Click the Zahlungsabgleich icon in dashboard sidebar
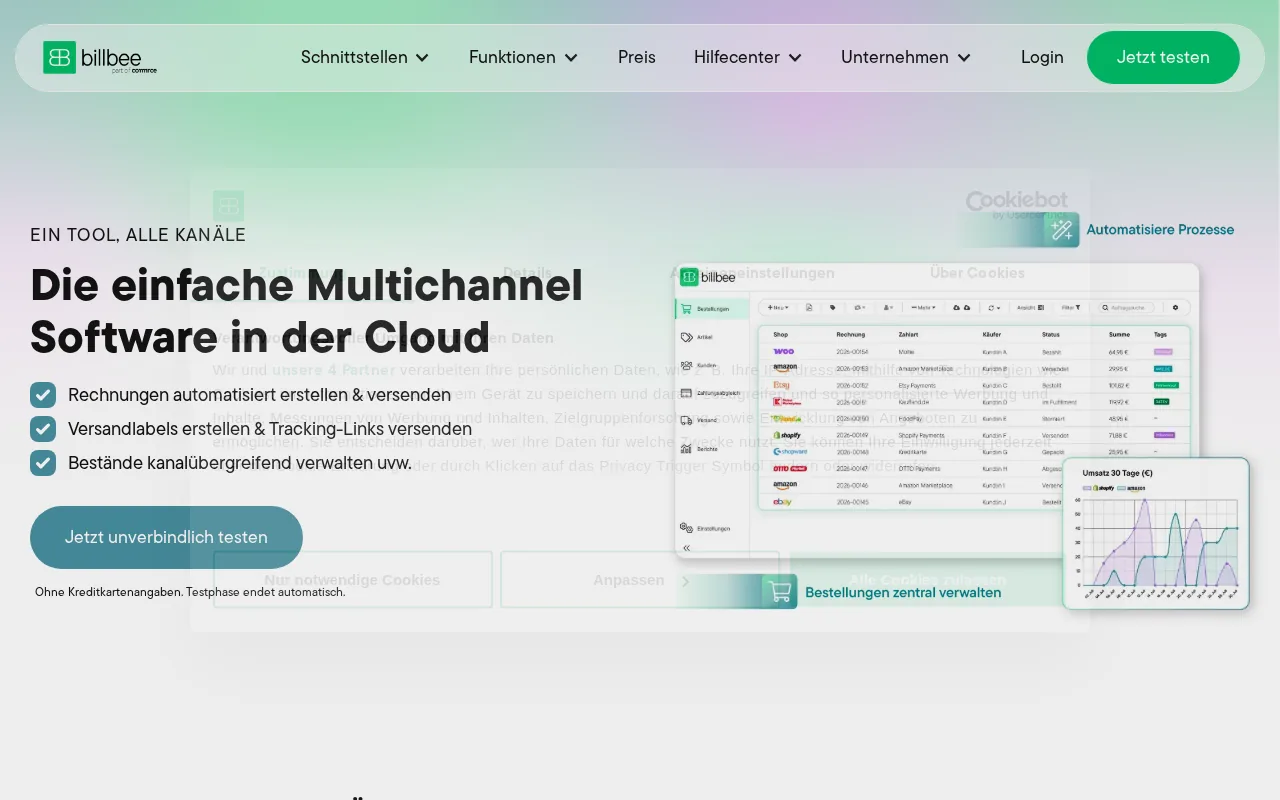 [x=686, y=393]
